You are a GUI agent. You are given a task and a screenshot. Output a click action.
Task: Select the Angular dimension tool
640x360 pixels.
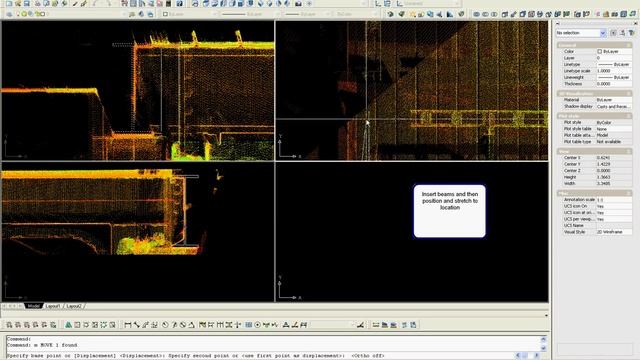click(x=191, y=325)
